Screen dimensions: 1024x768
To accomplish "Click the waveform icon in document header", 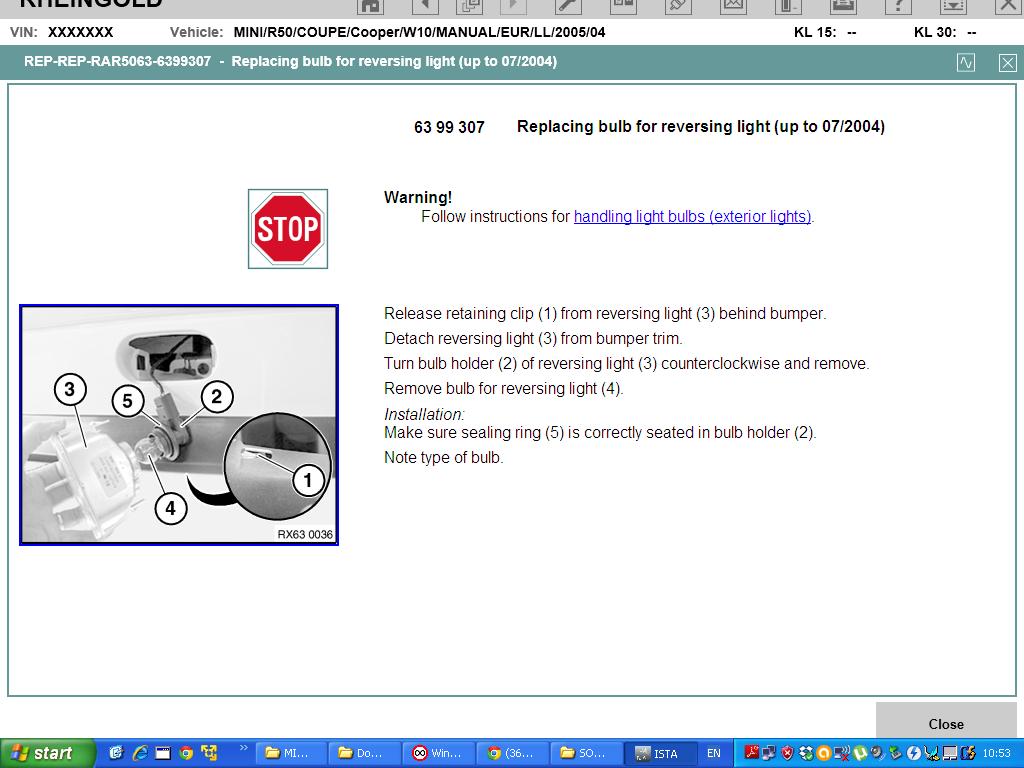I will pos(965,62).
